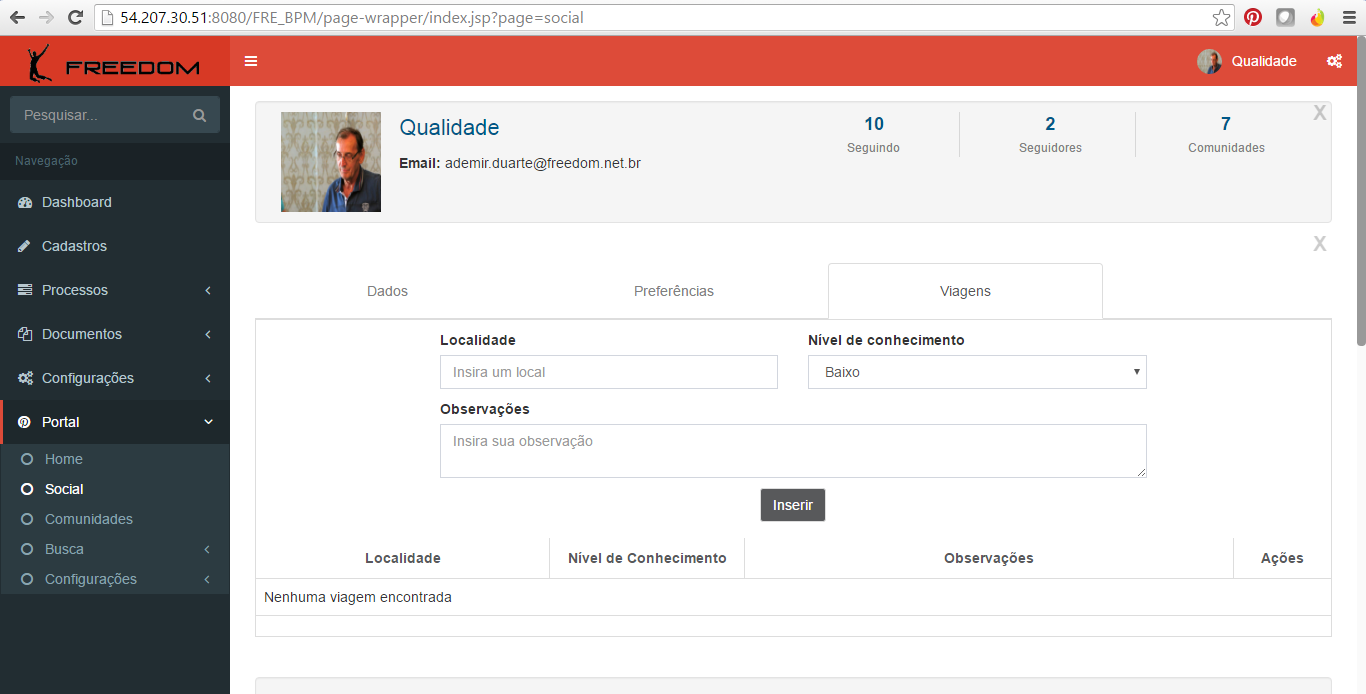Click the Cadastros pencil icon
Screen dimensions: 1366x694
[x=25, y=246]
